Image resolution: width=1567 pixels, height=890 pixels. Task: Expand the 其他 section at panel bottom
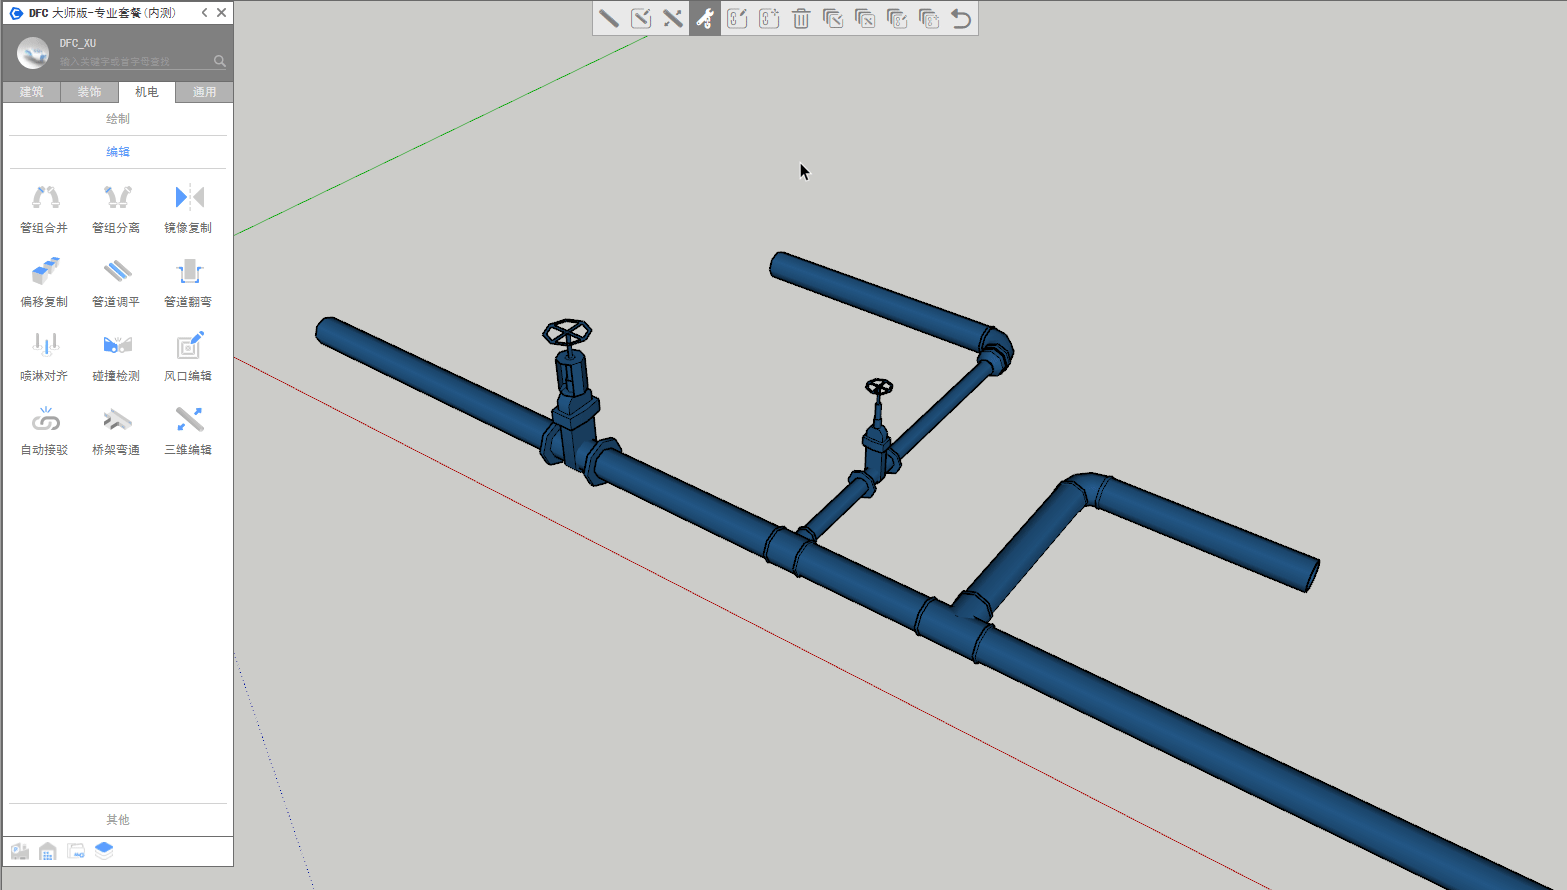coord(118,820)
